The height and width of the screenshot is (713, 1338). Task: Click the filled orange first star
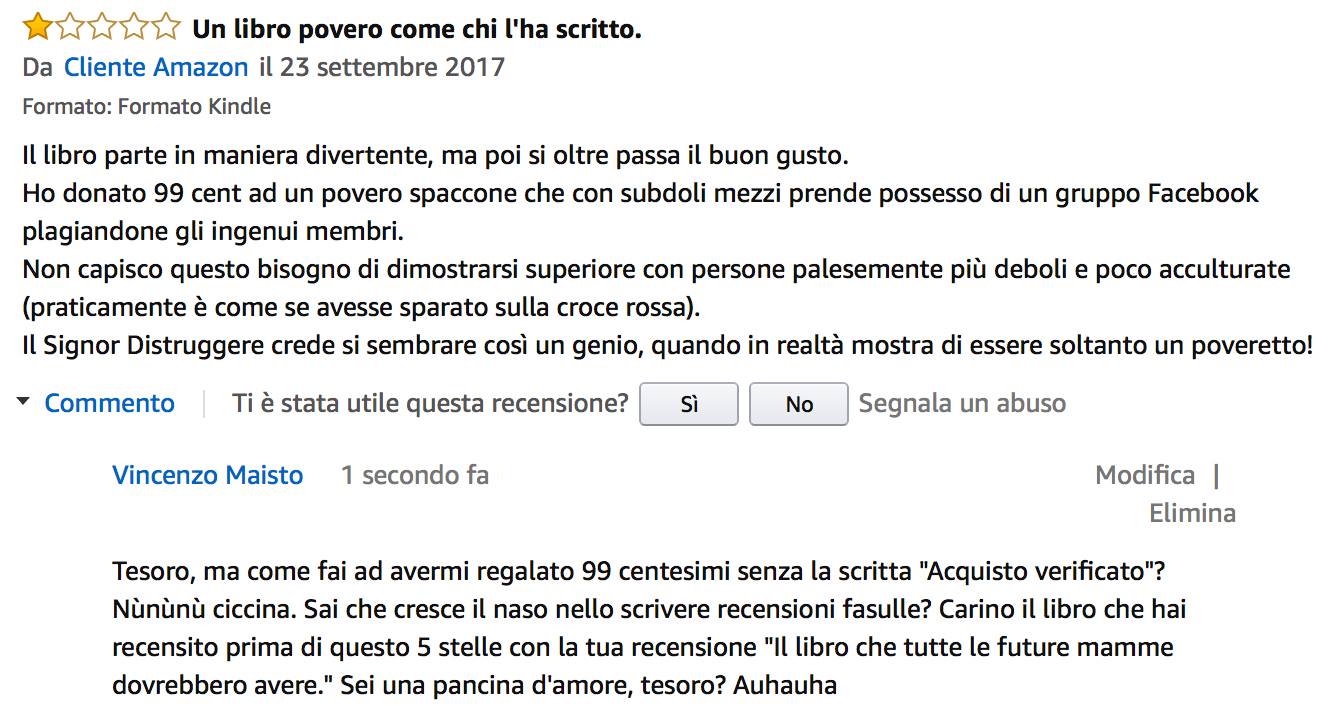37,27
